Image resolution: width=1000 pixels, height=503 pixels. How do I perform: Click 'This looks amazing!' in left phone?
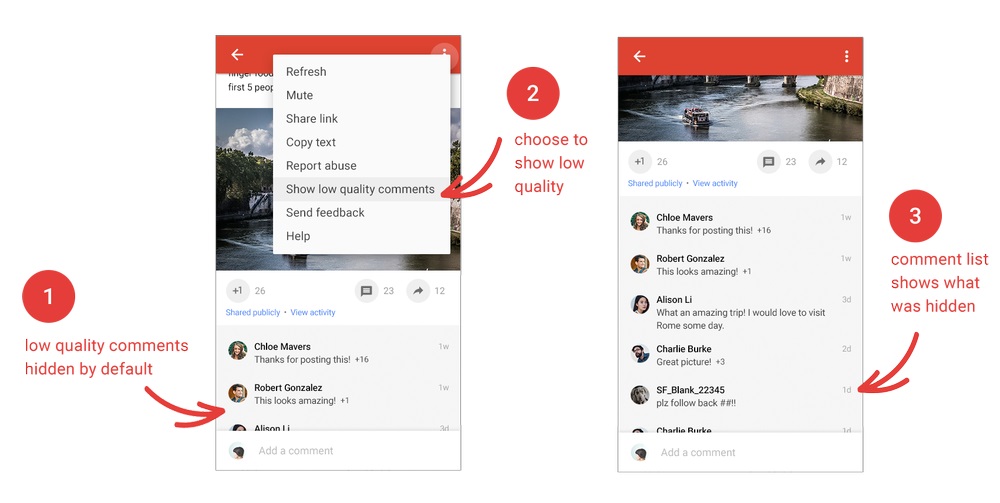pos(295,401)
